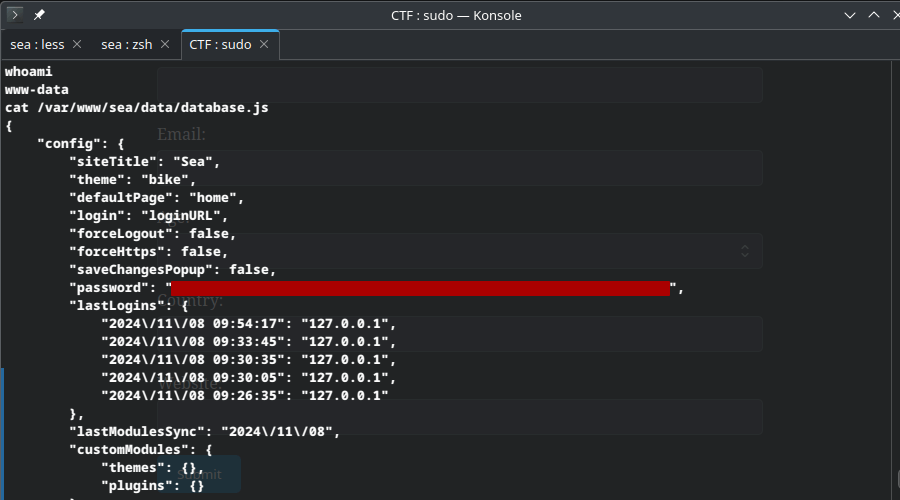Viewport: 900px width, 500px height.
Task: Open the faint dropdown arrows behind terminal
Action: pyautogui.click(x=745, y=251)
